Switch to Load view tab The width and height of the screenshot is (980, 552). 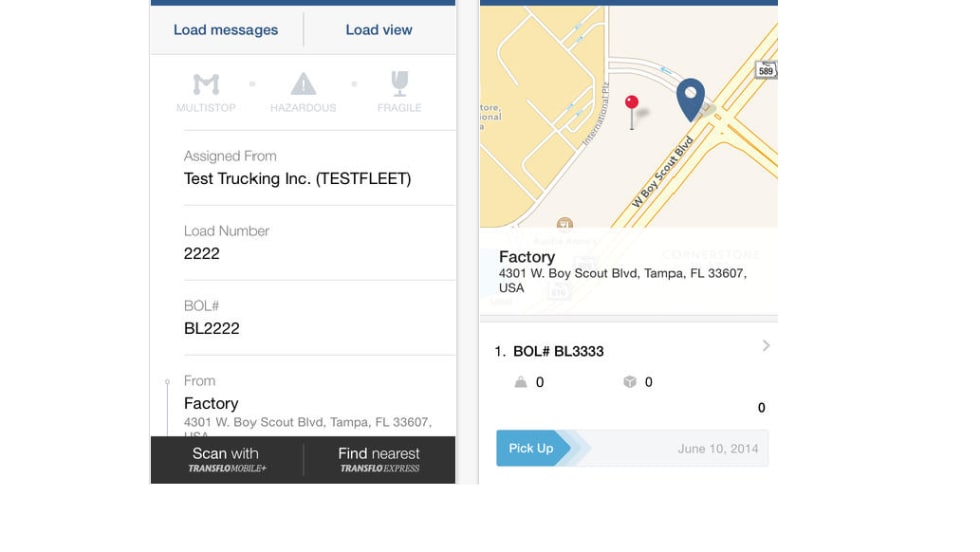[379, 30]
